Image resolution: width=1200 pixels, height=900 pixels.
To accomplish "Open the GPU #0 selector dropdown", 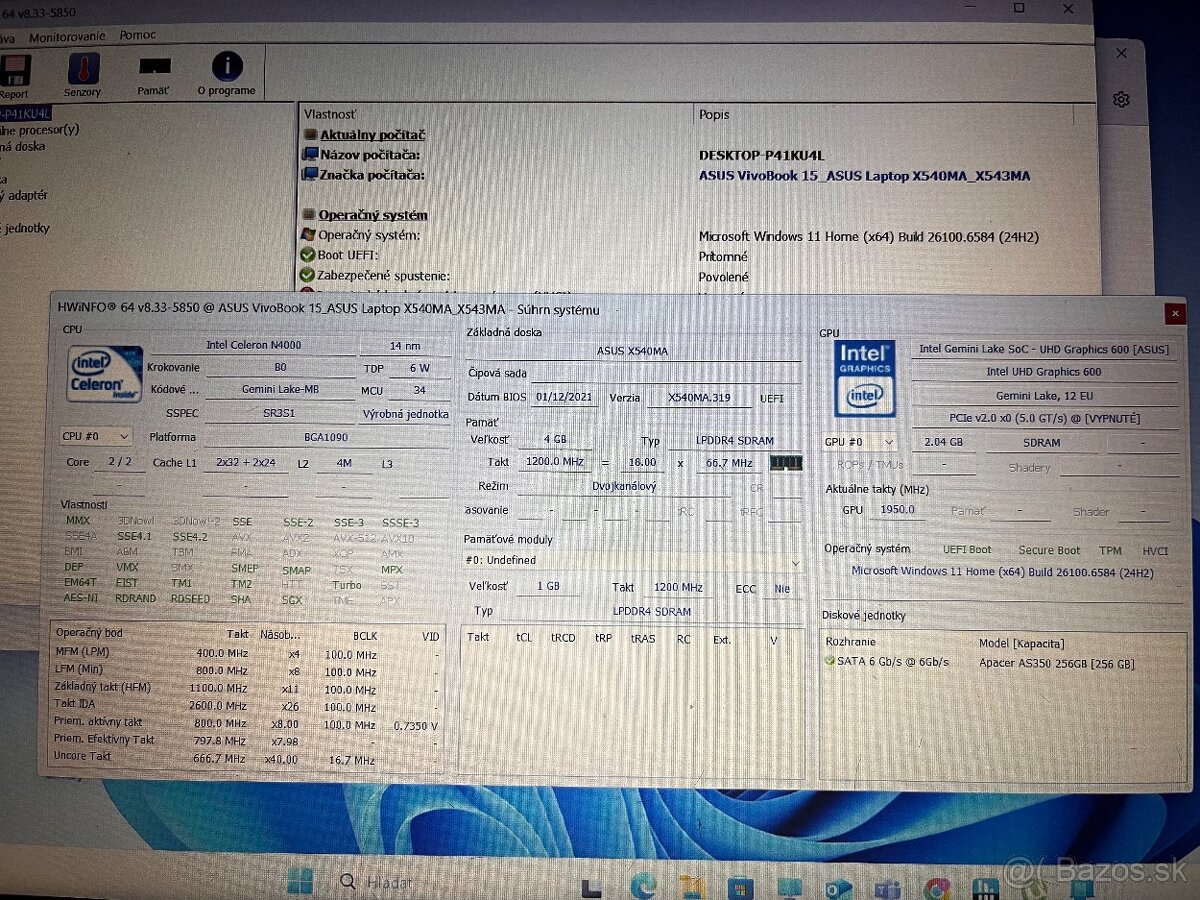I will coord(859,442).
